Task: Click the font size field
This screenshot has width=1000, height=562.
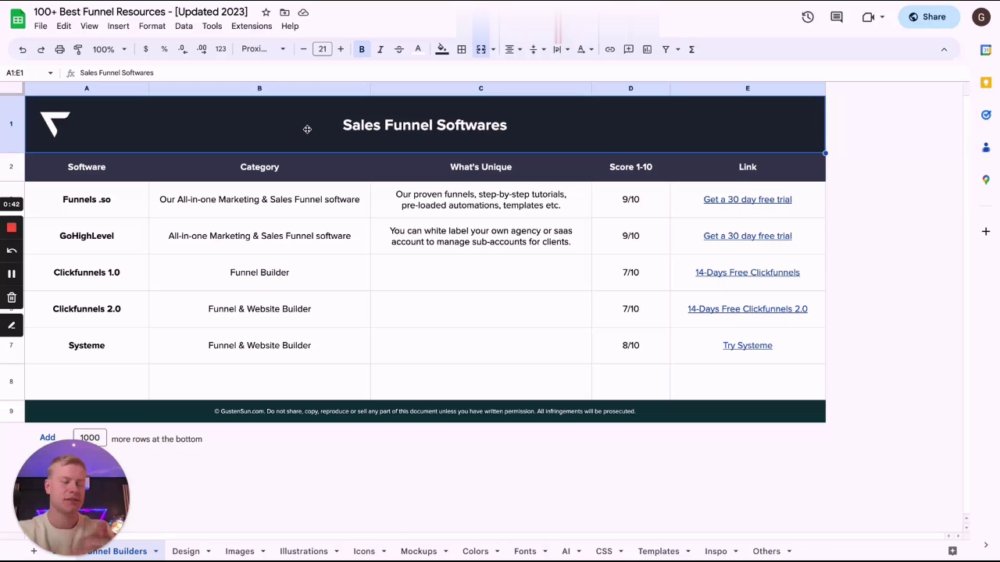Action: coord(322,49)
